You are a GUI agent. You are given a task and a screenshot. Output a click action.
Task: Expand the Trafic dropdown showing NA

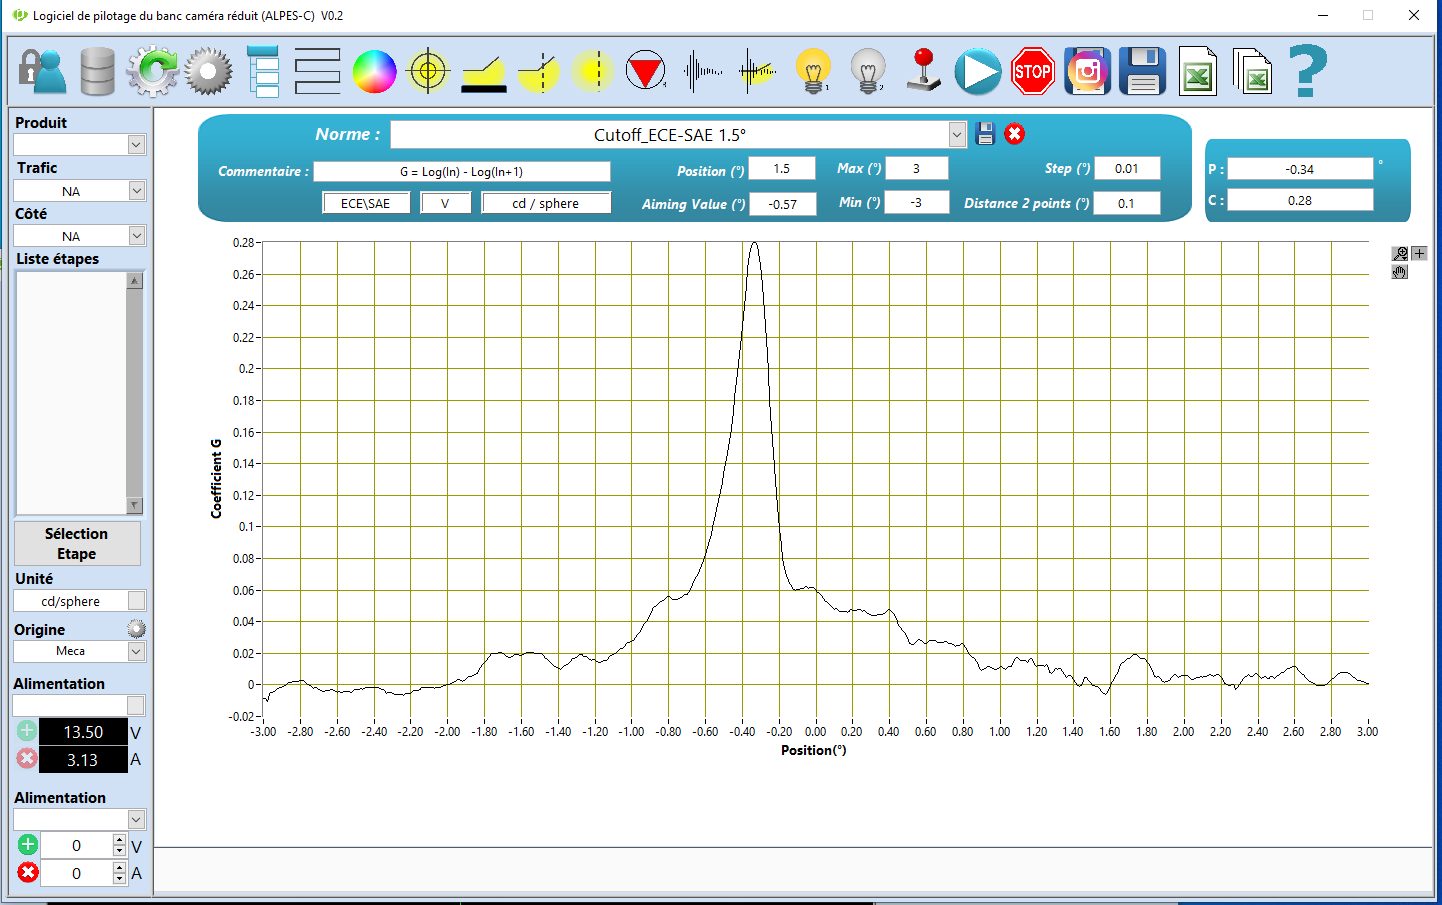pyautogui.click(x=137, y=190)
